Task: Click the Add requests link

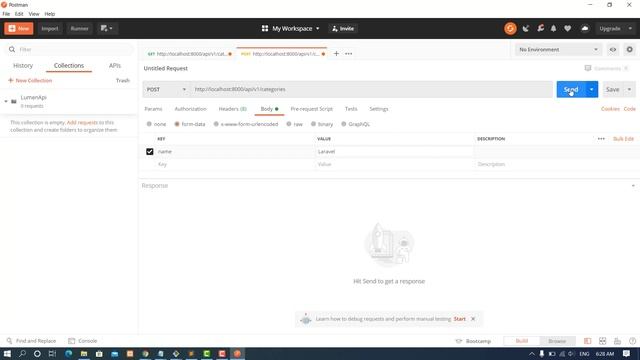Action: pyautogui.click(x=82, y=122)
